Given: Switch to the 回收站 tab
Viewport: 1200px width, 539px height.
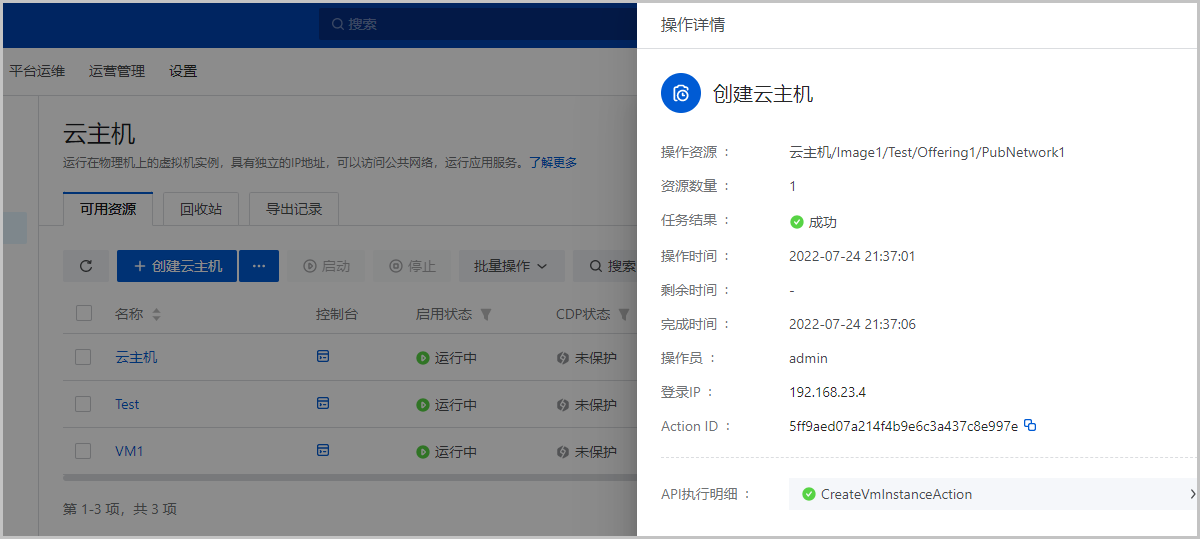Looking at the screenshot, I should point(201,210).
